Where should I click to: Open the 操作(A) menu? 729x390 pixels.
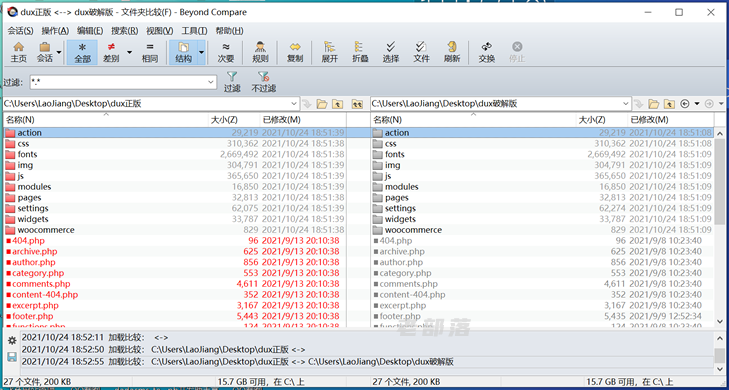tap(55, 31)
